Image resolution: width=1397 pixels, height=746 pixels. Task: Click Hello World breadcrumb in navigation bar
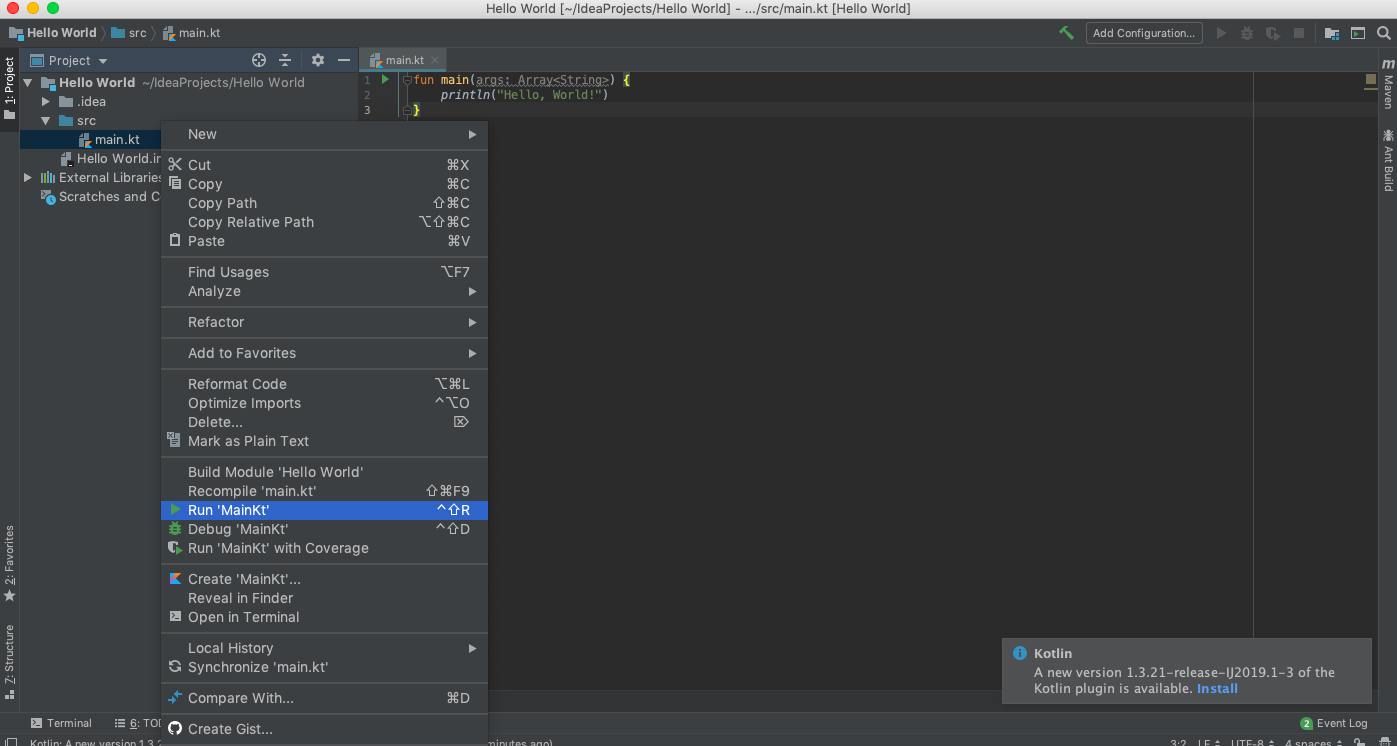(53, 33)
